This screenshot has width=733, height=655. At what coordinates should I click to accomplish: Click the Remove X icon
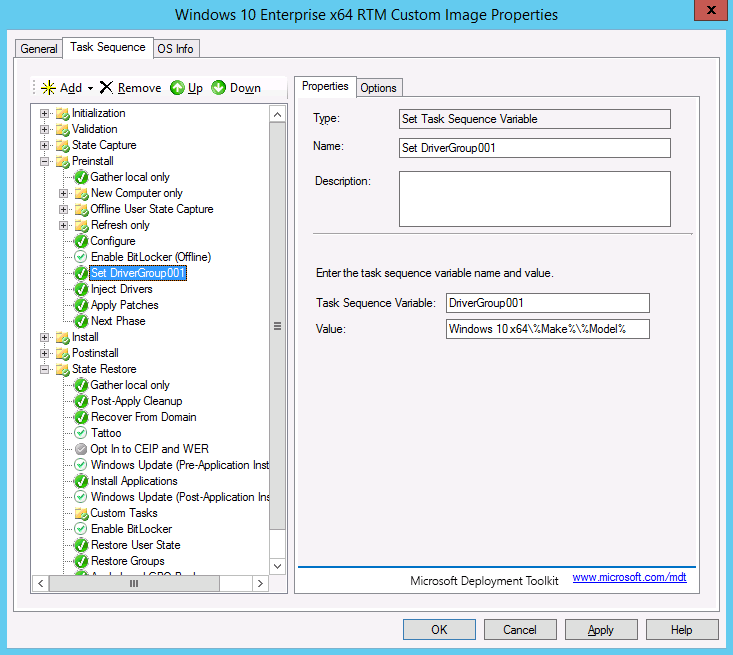[106, 88]
